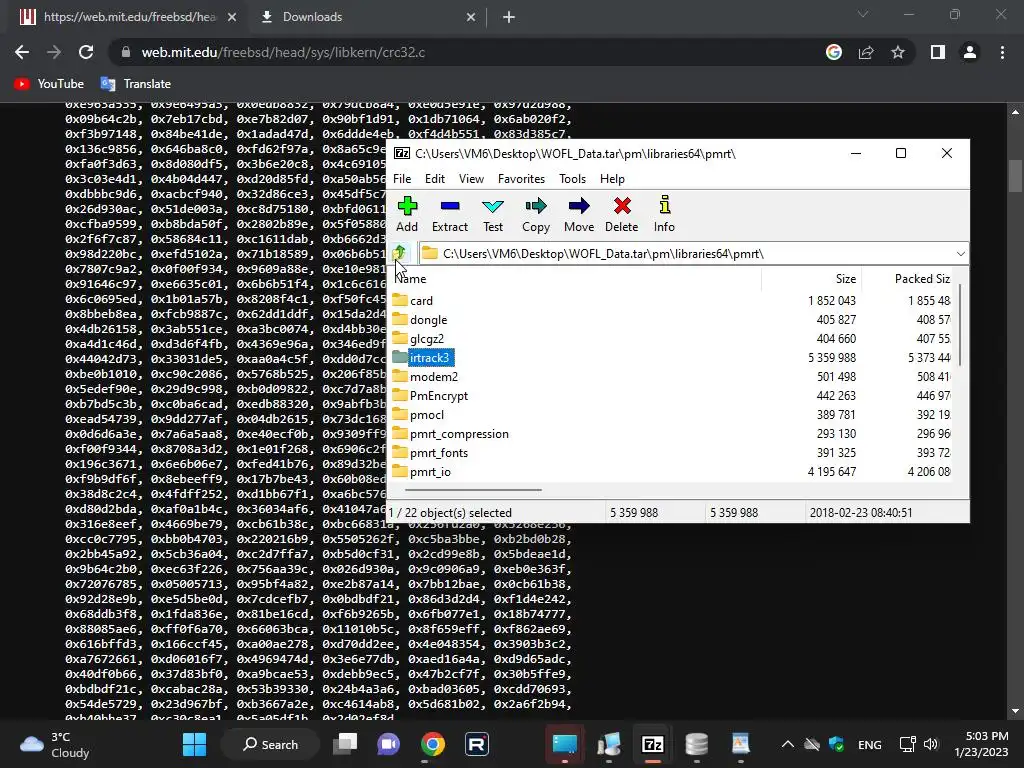Share this page from address bar
The image size is (1024, 768).
tap(866, 52)
